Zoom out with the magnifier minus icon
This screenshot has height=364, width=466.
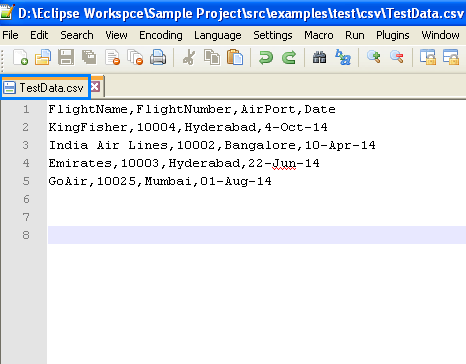[396, 57]
